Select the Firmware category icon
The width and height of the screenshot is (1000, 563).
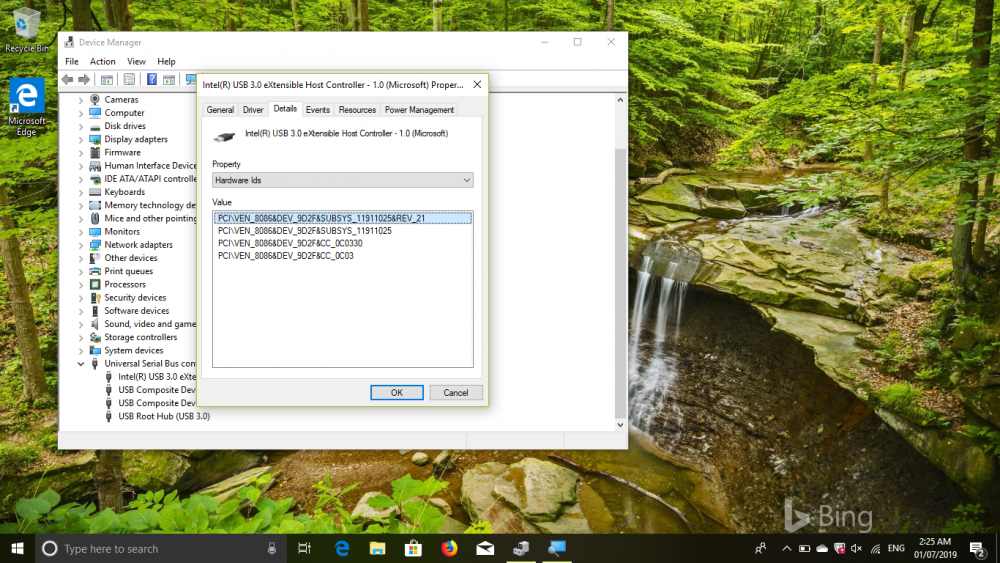[95, 152]
